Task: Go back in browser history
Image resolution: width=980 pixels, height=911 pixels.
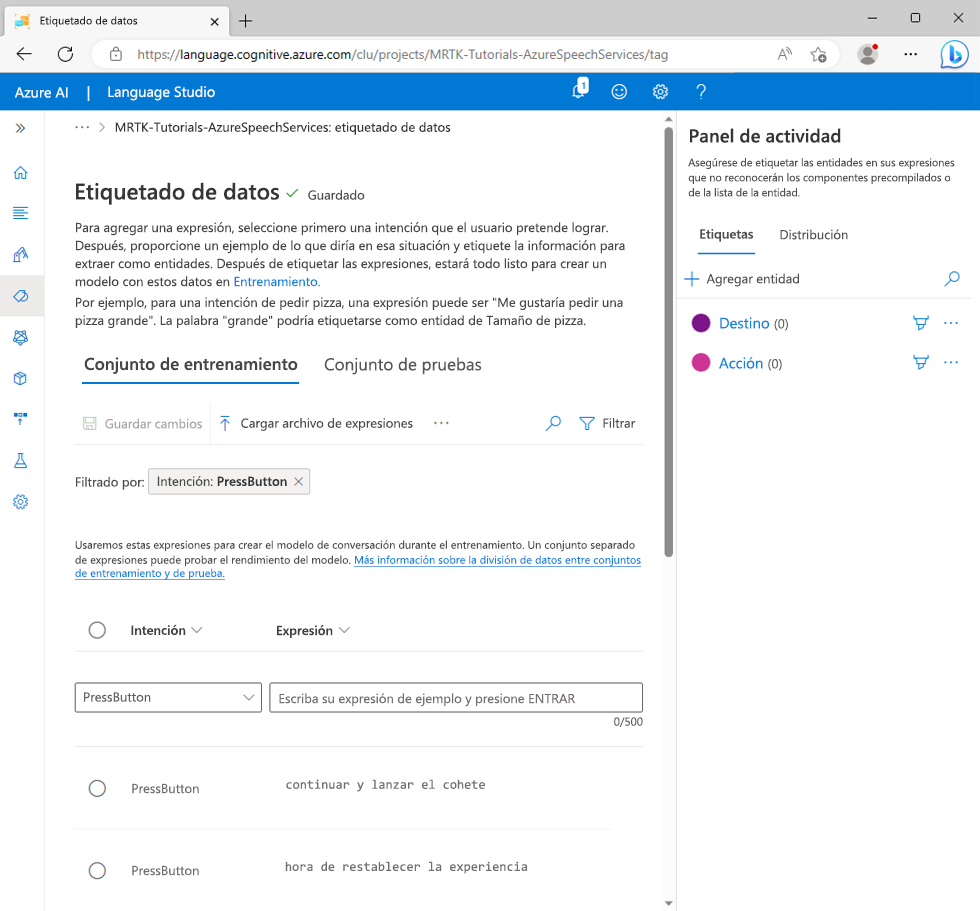Action: coord(24,54)
